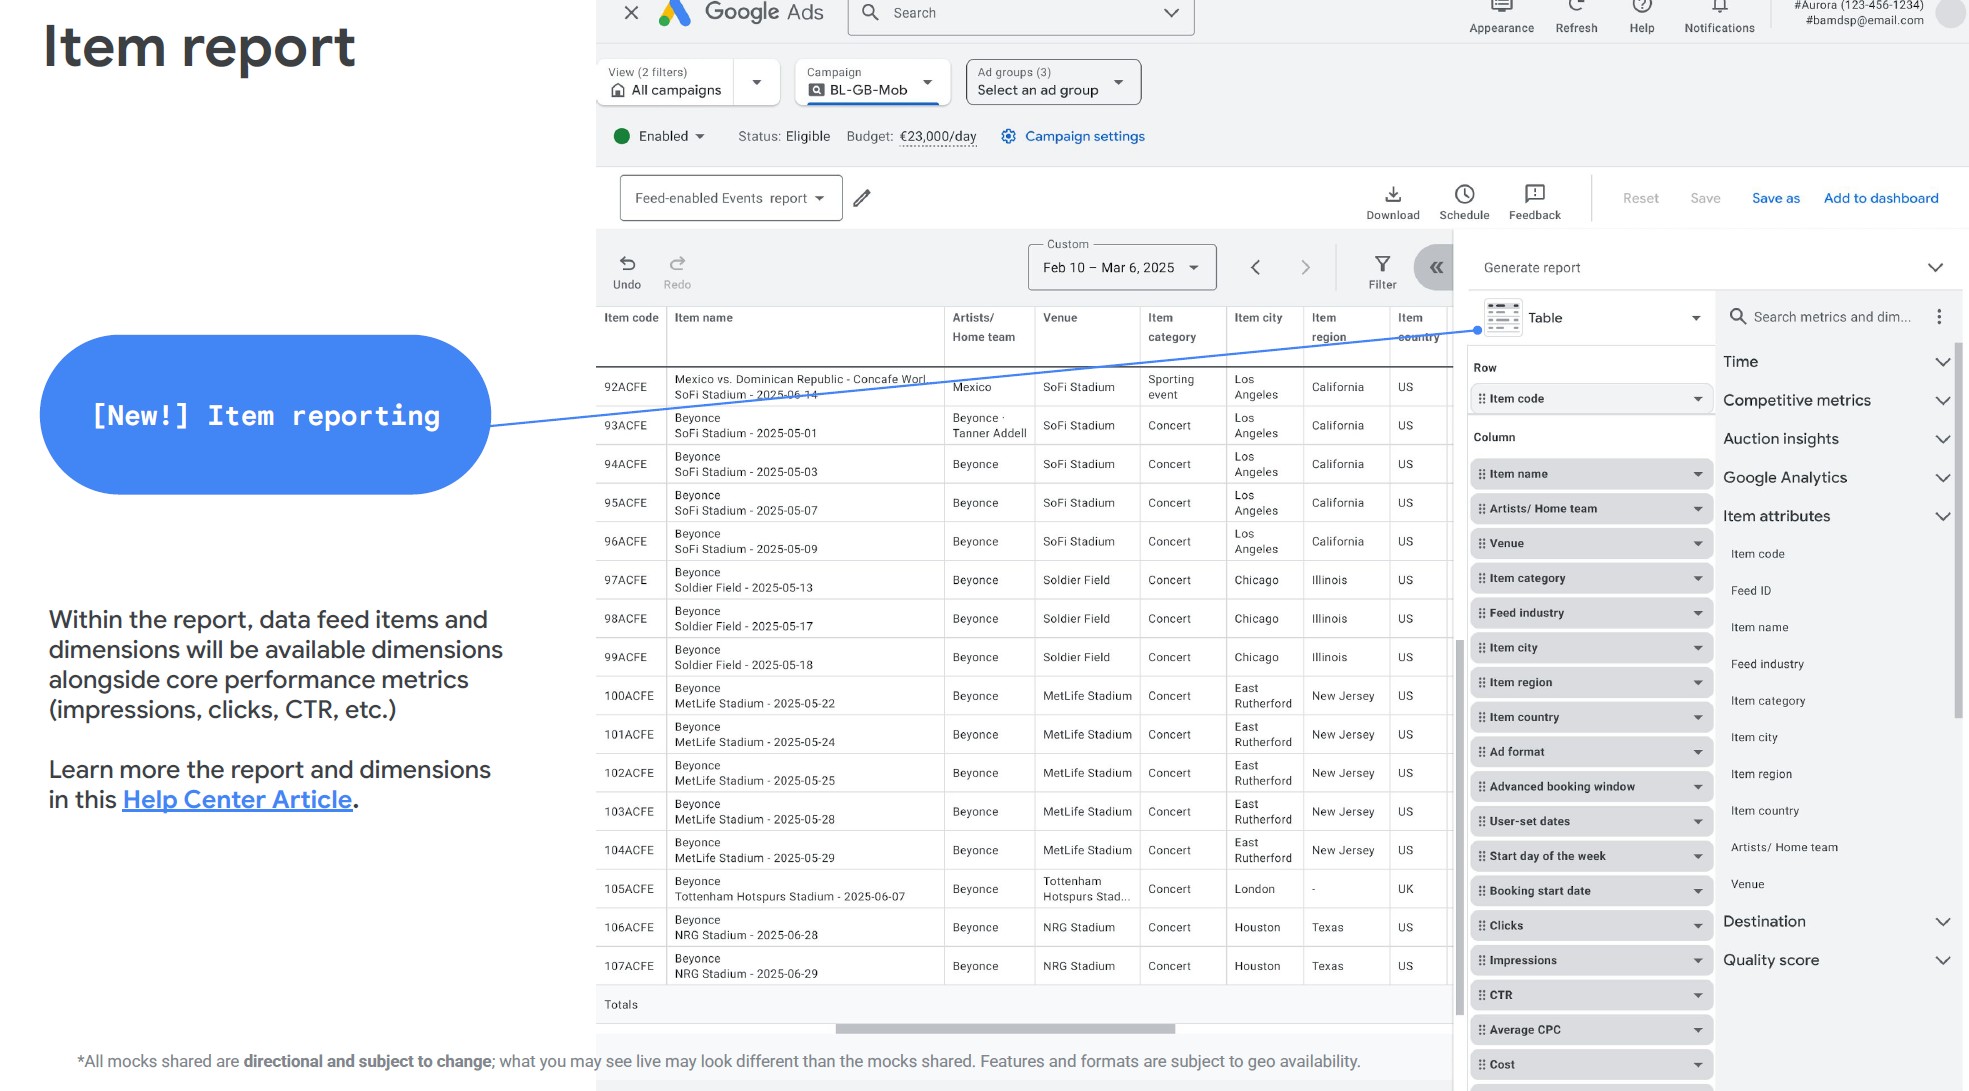Screen dimensions: 1969x1091
Task: Click the Save as button
Action: 1776,198
